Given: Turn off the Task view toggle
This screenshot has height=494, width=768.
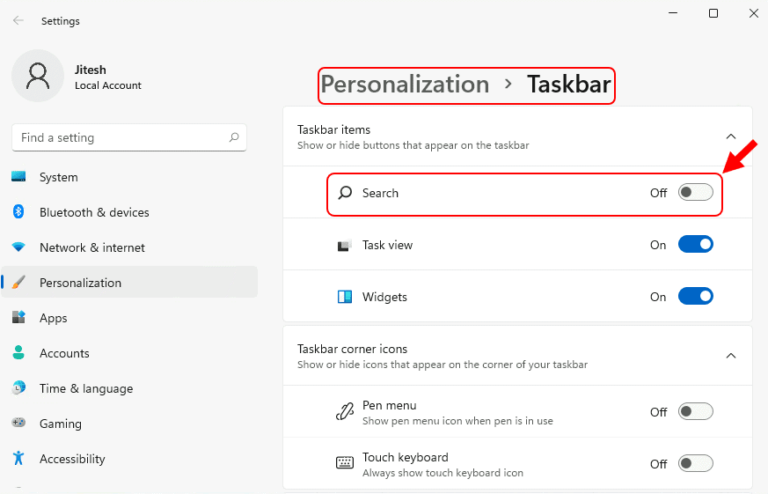Looking at the screenshot, I should (x=696, y=244).
